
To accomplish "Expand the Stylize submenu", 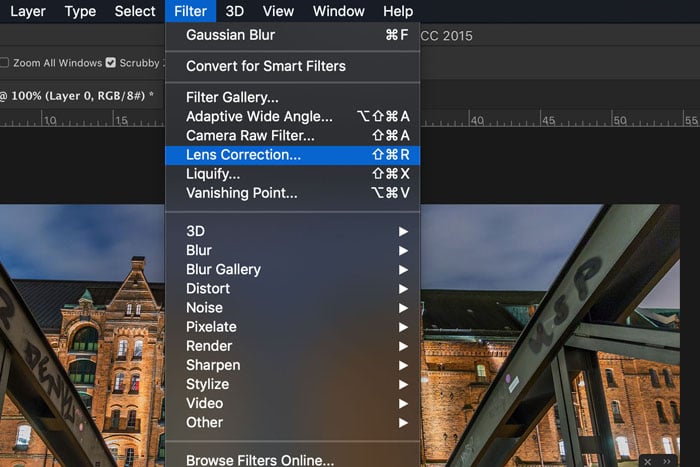I will (x=292, y=384).
